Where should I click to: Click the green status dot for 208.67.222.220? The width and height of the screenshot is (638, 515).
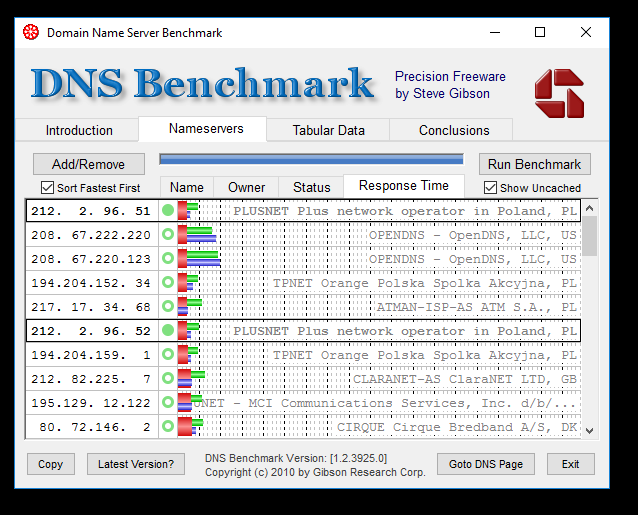[167, 235]
